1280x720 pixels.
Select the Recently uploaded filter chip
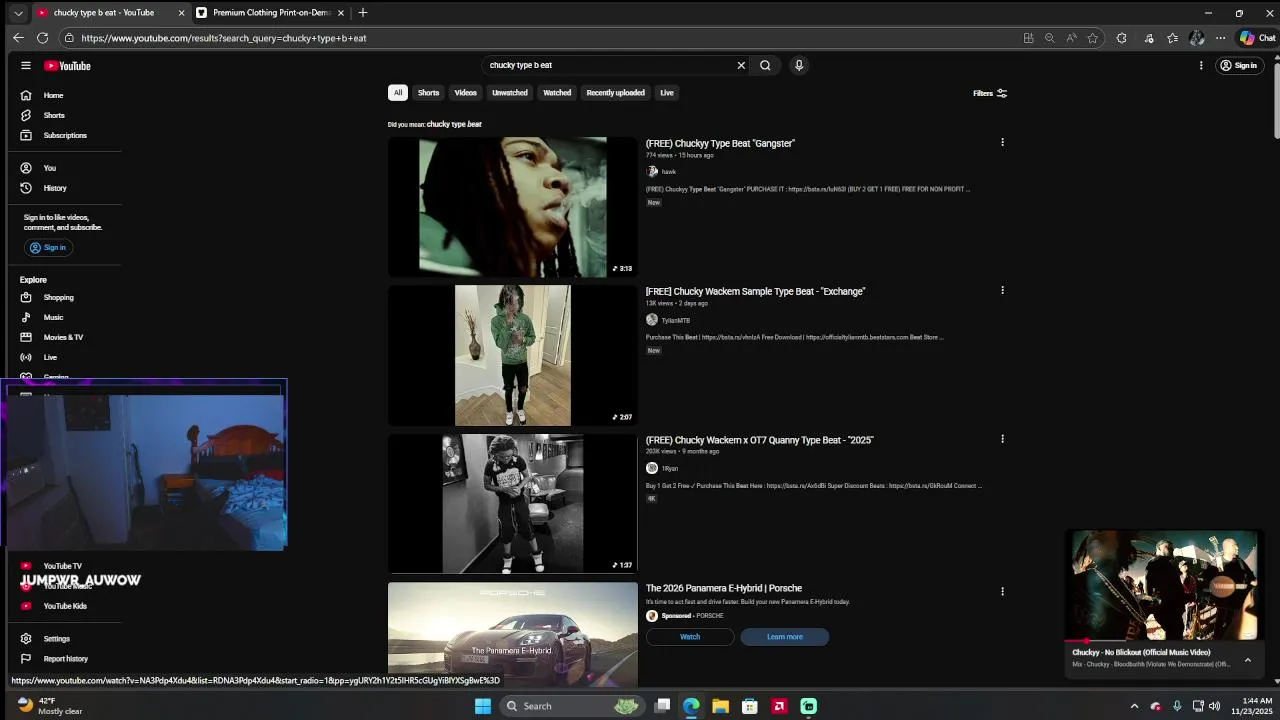616,93
